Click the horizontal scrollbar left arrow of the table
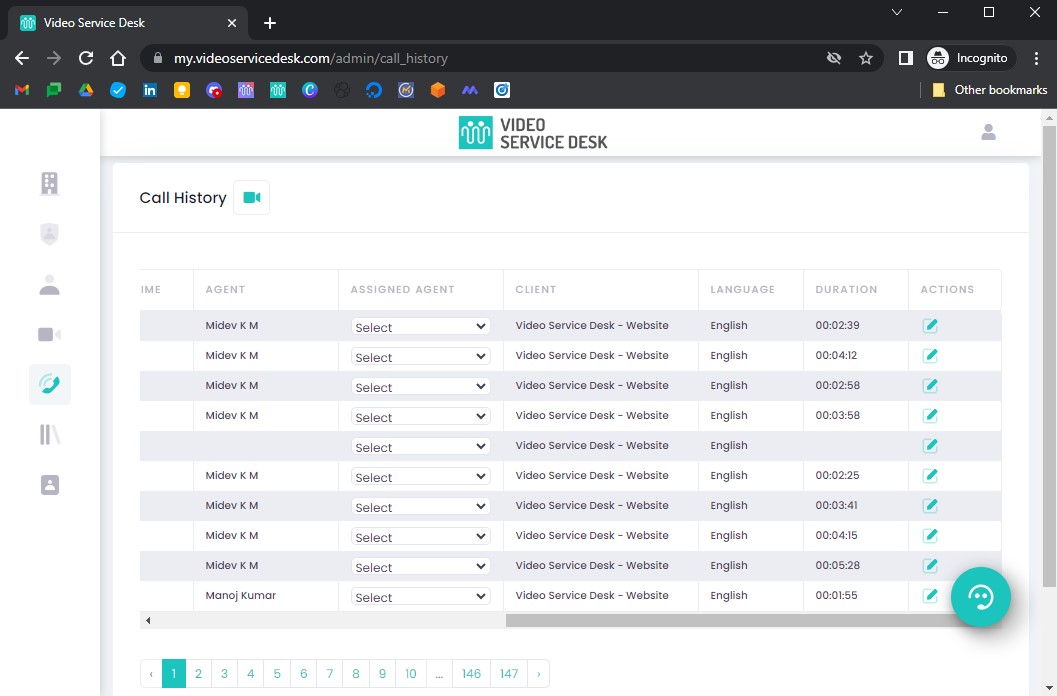 point(148,621)
